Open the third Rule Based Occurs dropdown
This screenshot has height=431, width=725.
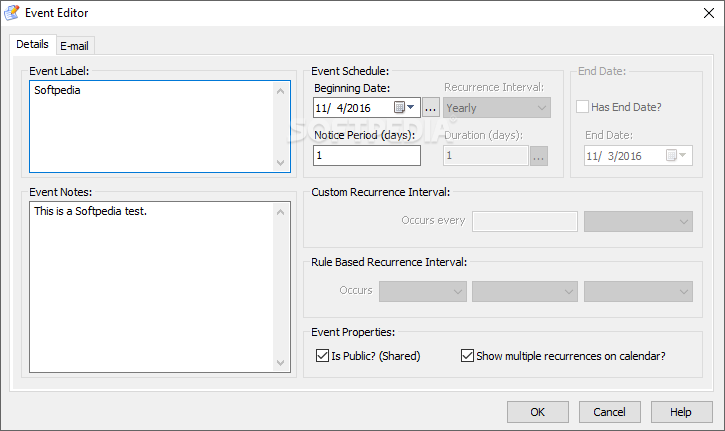(x=638, y=291)
